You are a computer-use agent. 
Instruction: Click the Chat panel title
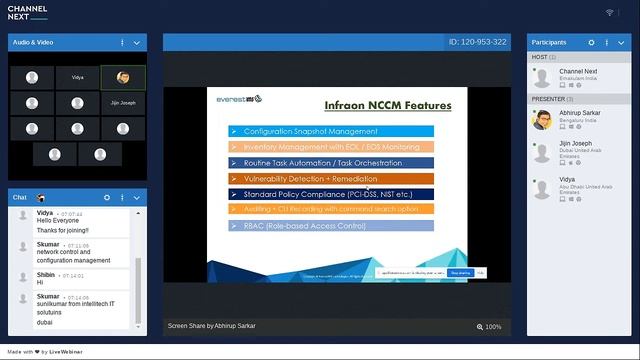20,198
